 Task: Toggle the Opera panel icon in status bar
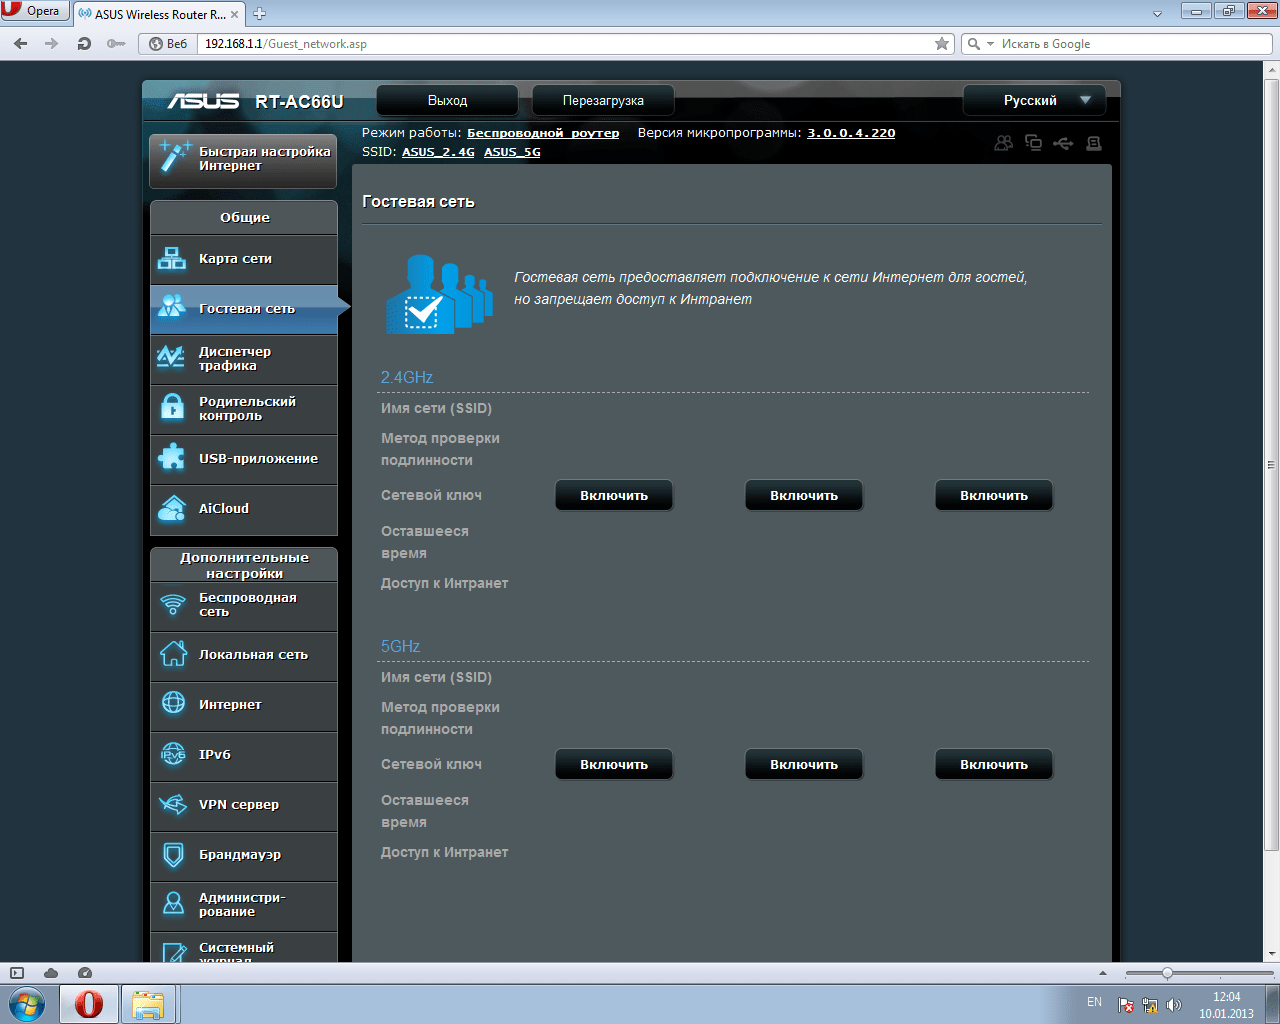point(17,973)
